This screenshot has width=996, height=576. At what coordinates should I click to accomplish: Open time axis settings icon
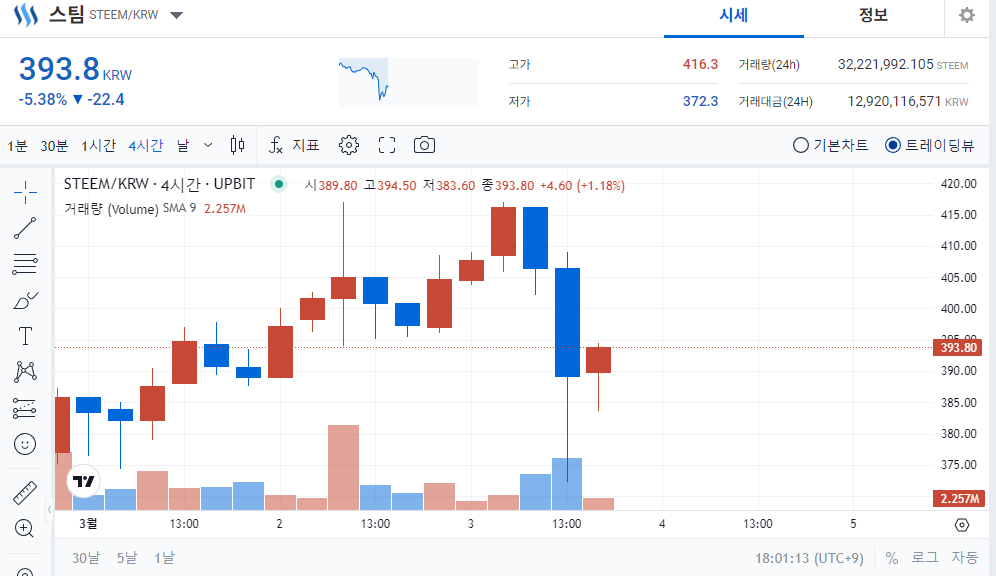point(962,525)
